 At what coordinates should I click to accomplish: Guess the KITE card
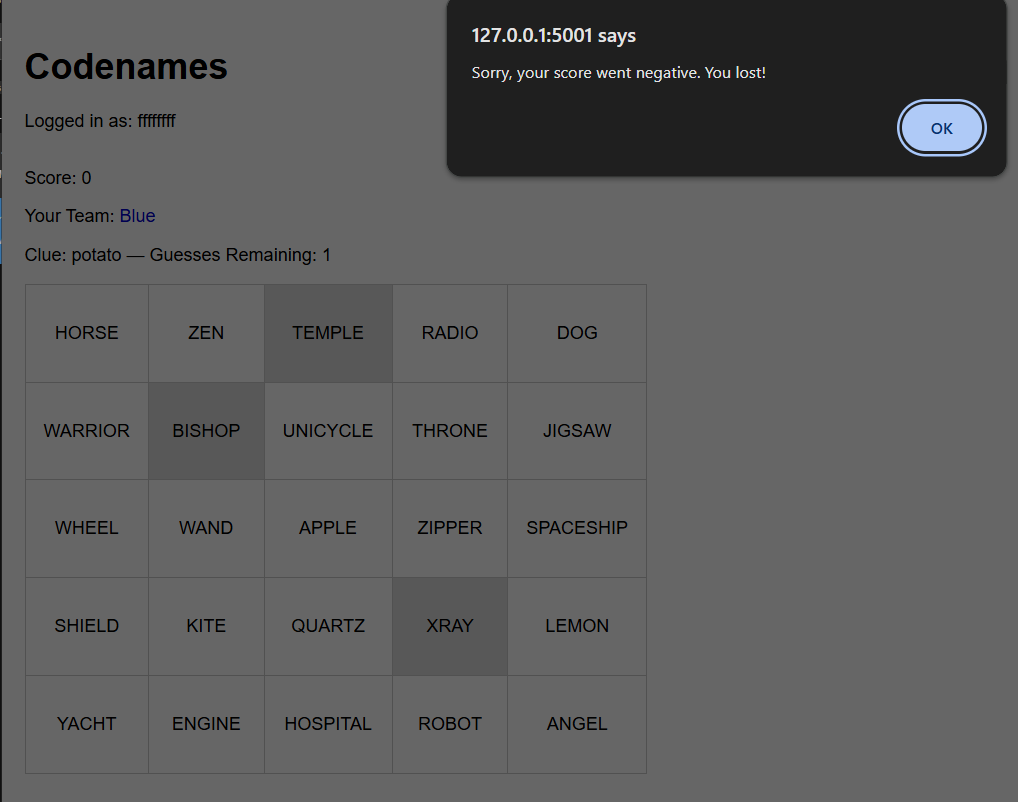point(206,626)
